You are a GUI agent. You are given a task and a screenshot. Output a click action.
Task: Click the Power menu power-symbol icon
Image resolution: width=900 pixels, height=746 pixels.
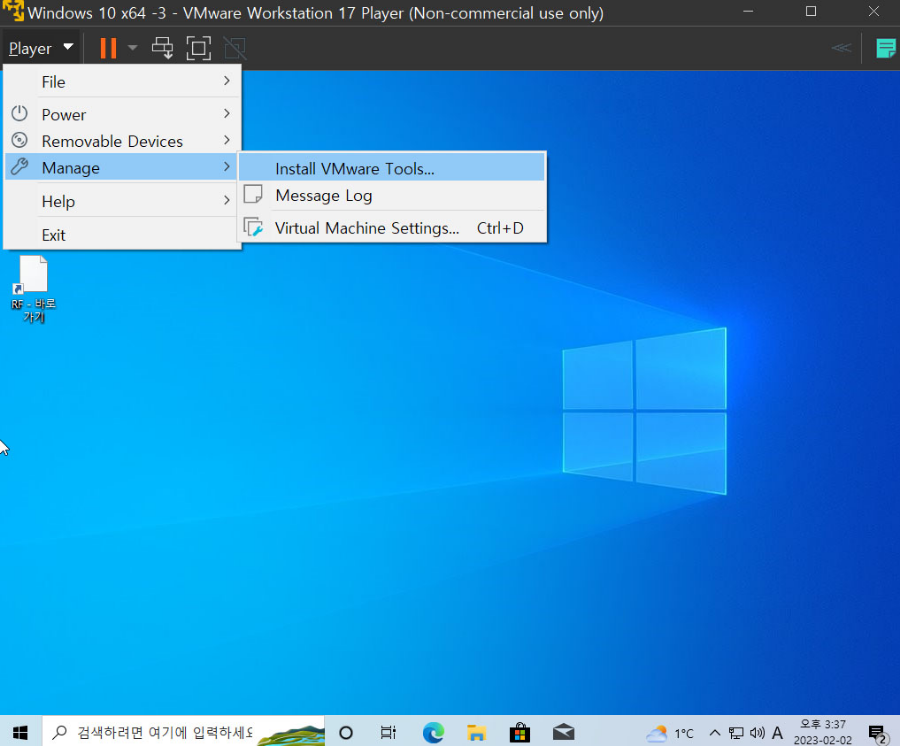pyautogui.click(x=20, y=114)
